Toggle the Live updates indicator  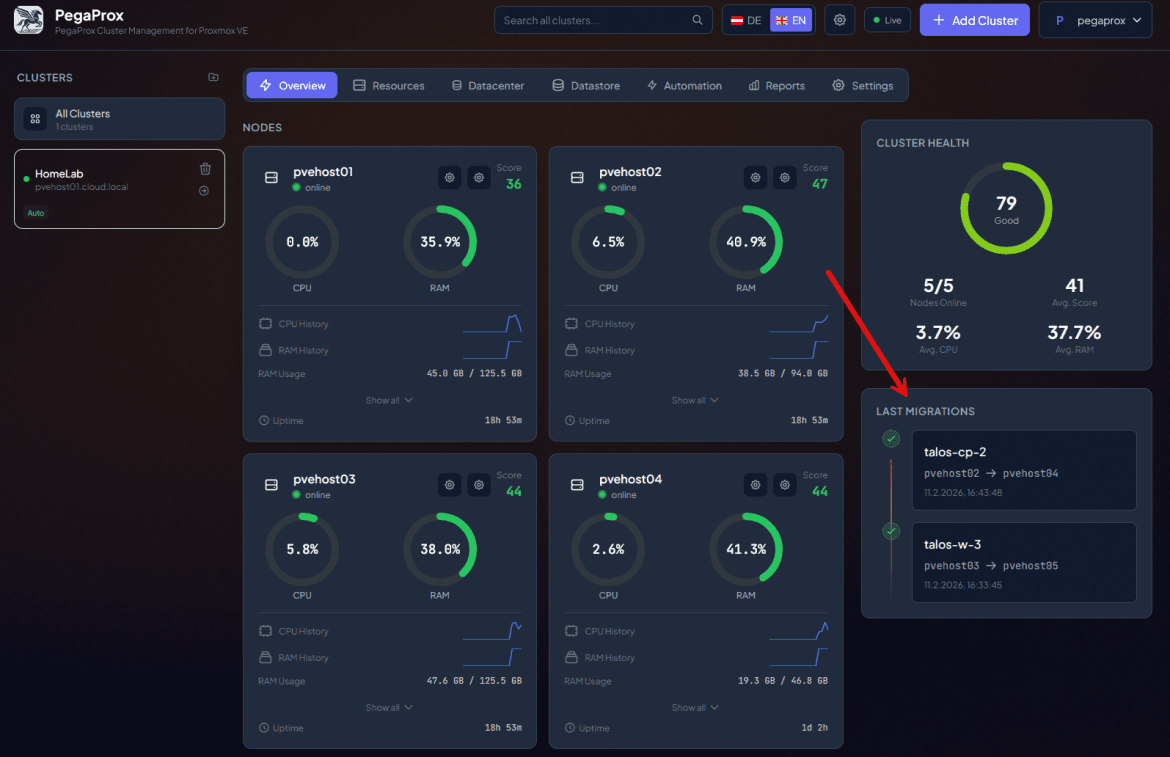click(x=887, y=20)
